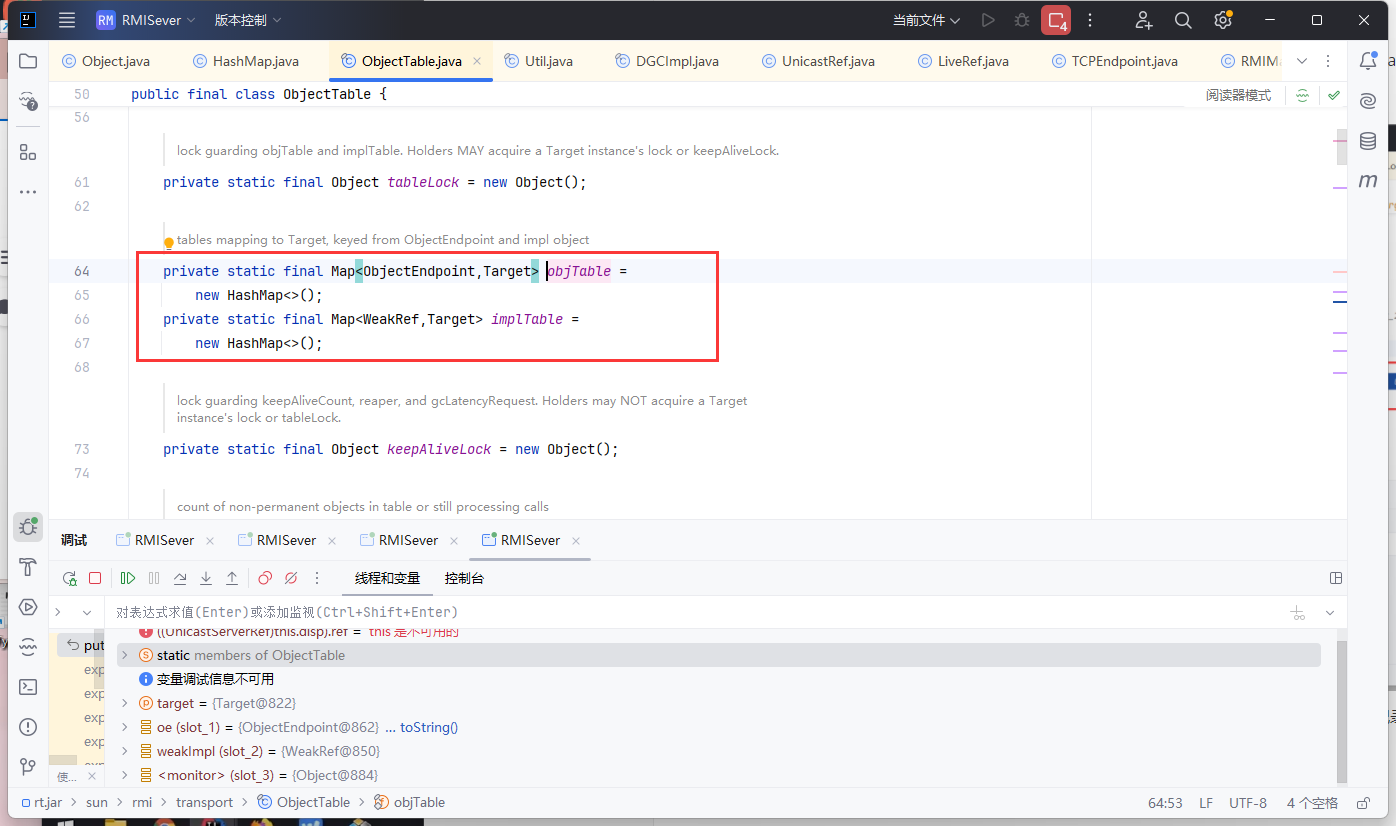Open the Maven tool window
The image size is (1396, 826).
pos(1368,181)
